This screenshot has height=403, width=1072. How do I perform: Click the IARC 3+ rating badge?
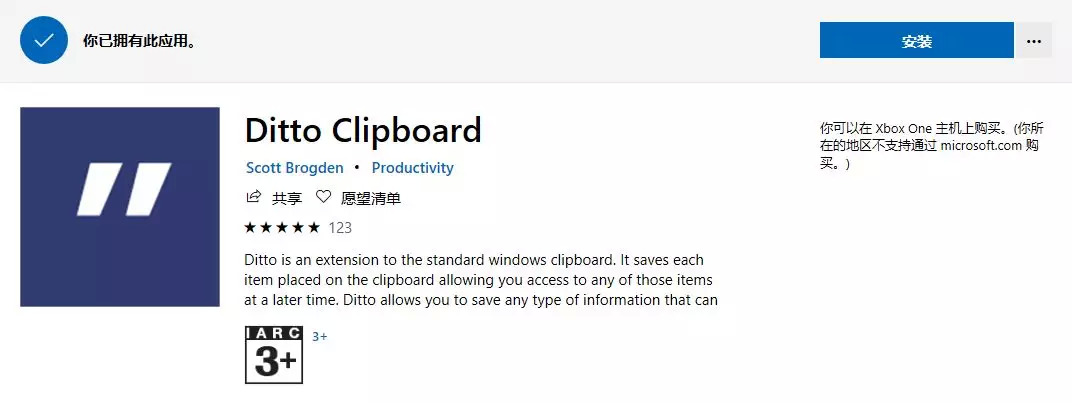273,354
